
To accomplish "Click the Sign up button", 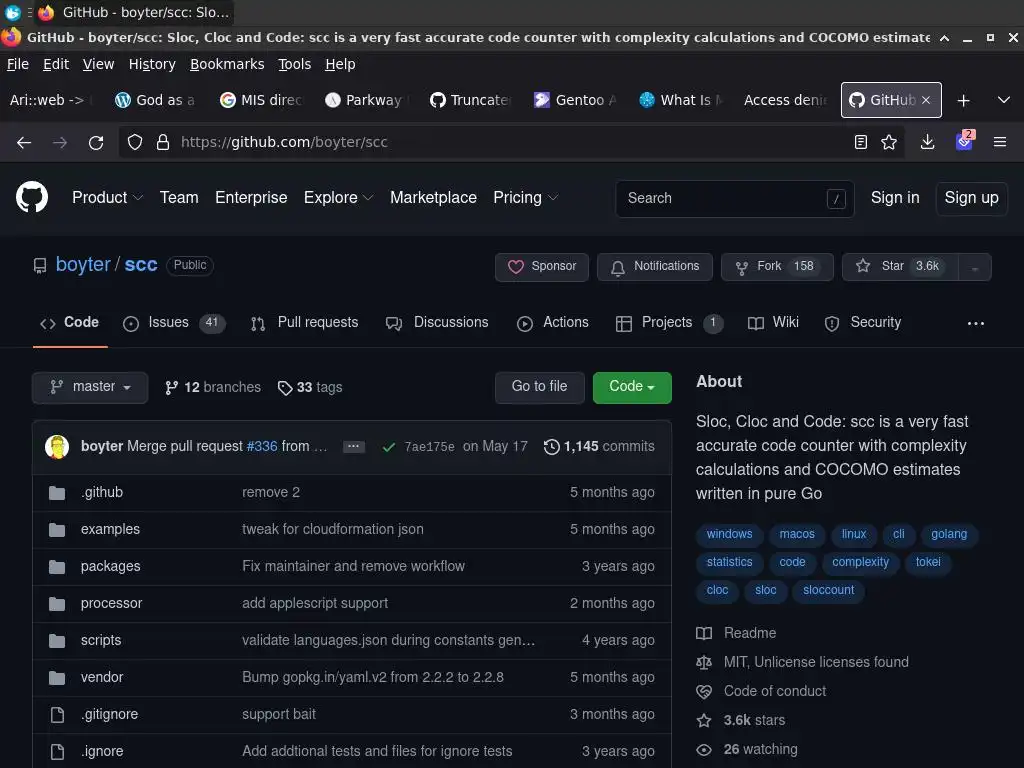I will (972, 199).
